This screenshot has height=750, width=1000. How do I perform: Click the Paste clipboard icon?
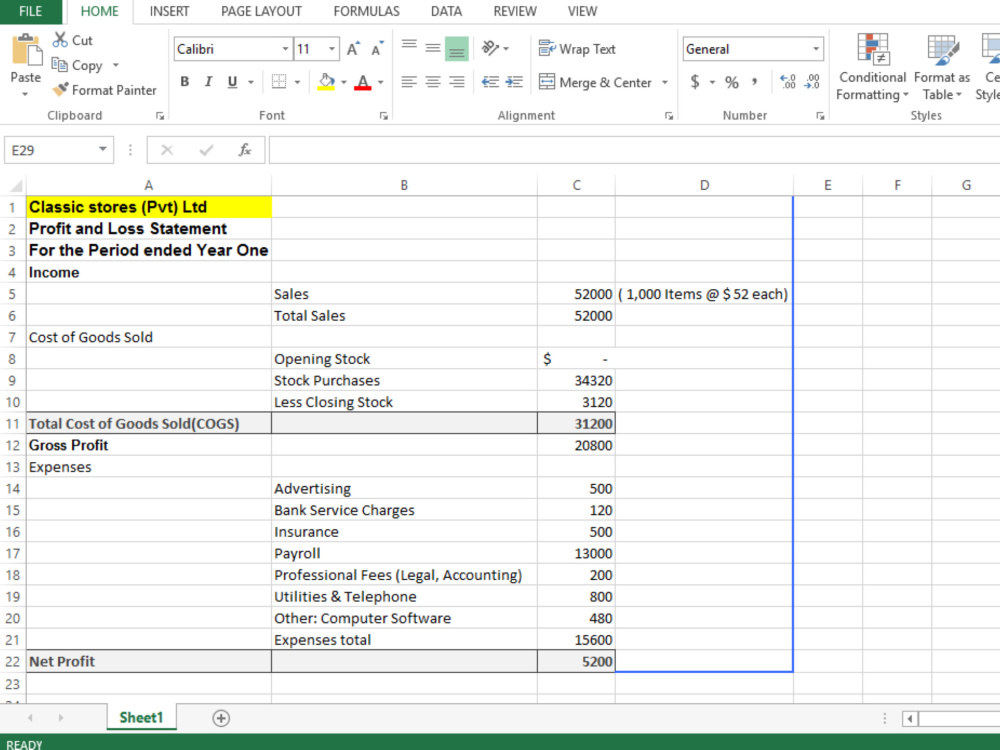(x=26, y=50)
